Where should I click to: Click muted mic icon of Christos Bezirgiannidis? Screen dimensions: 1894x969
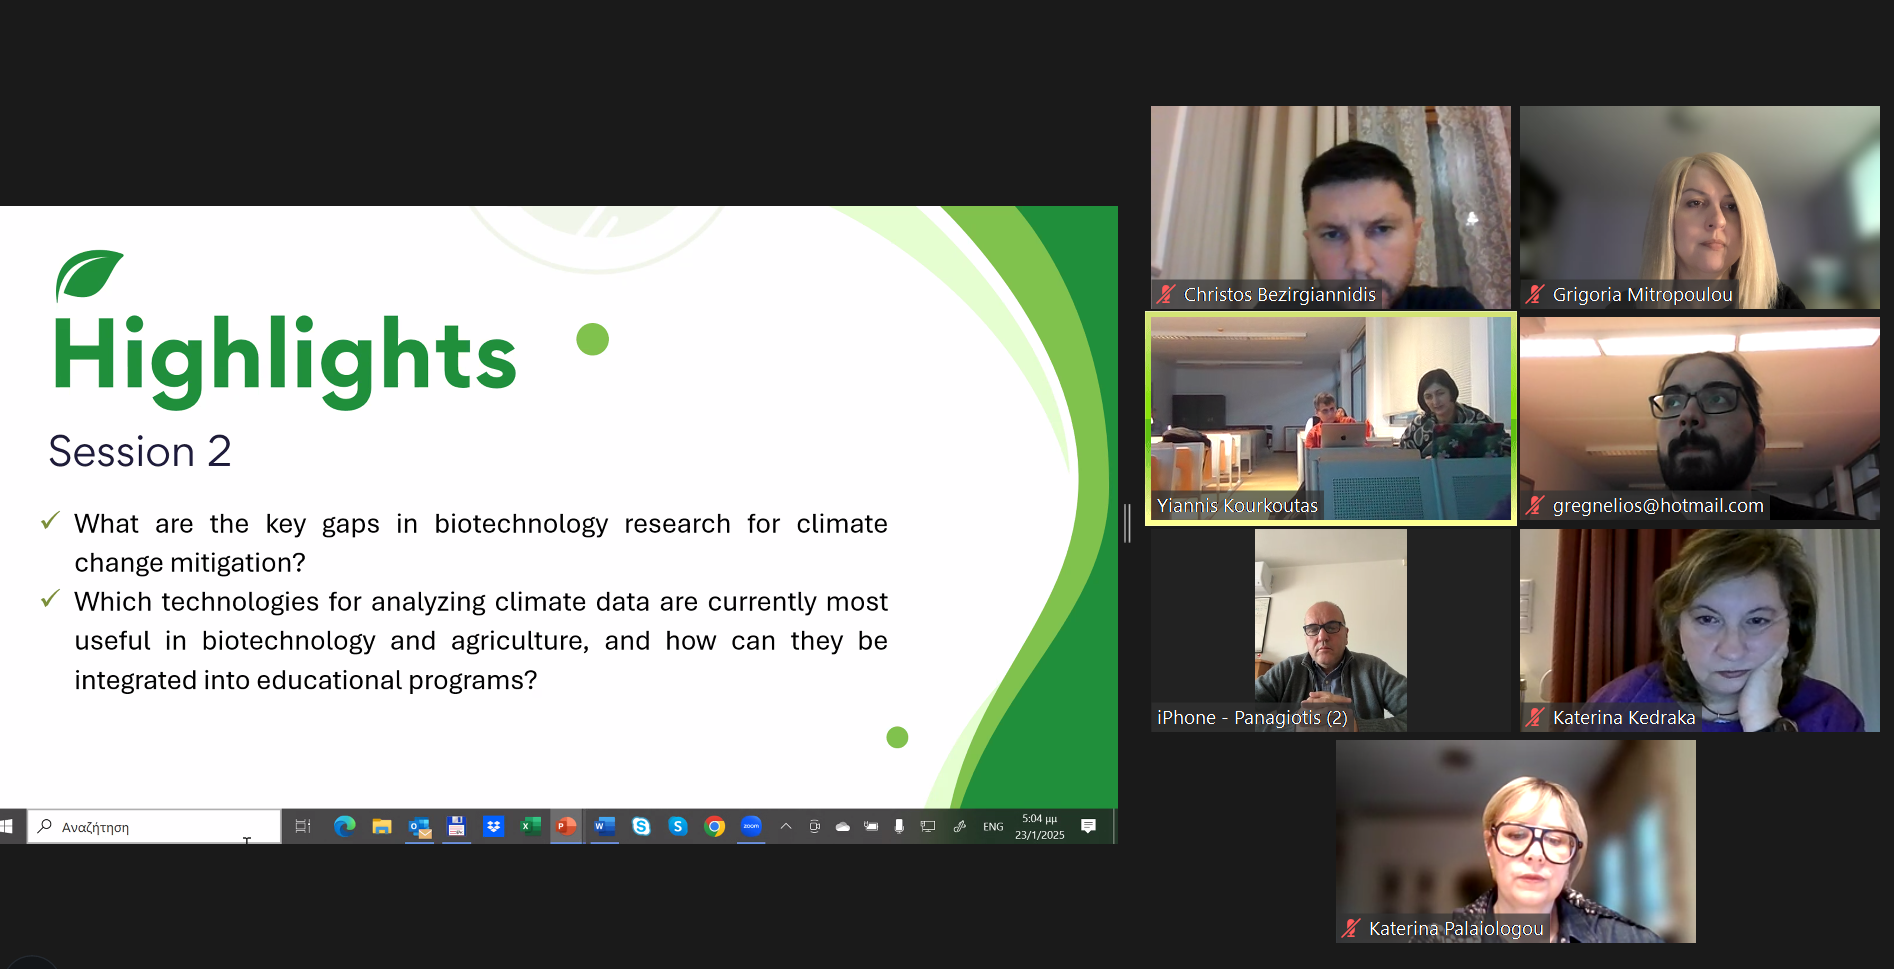pyautogui.click(x=1166, y=294)
